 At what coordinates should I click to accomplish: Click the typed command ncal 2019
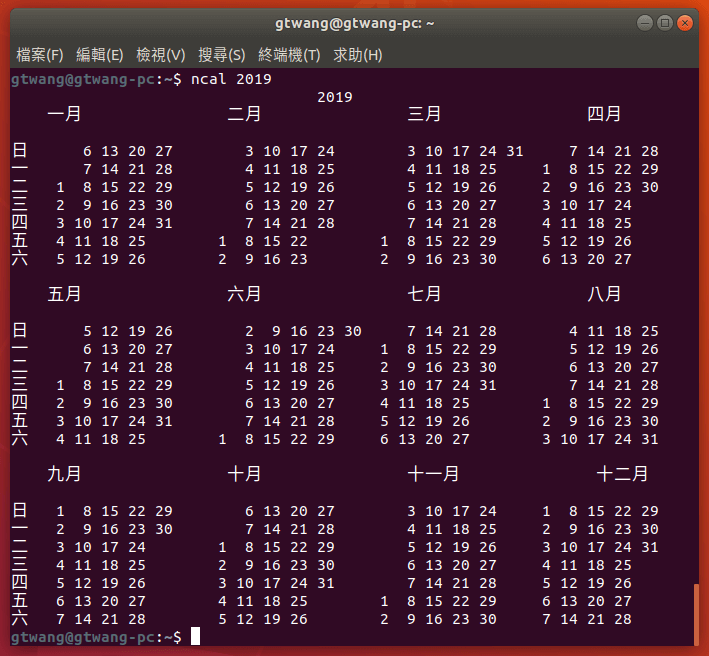point(231,79)
